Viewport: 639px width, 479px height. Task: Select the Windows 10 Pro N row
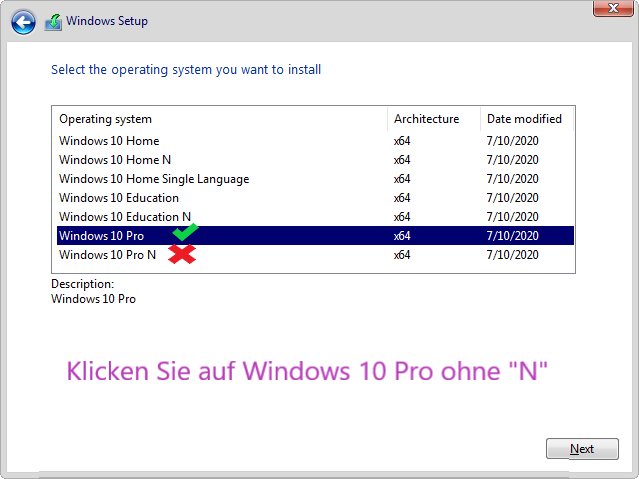click(315, 255)
